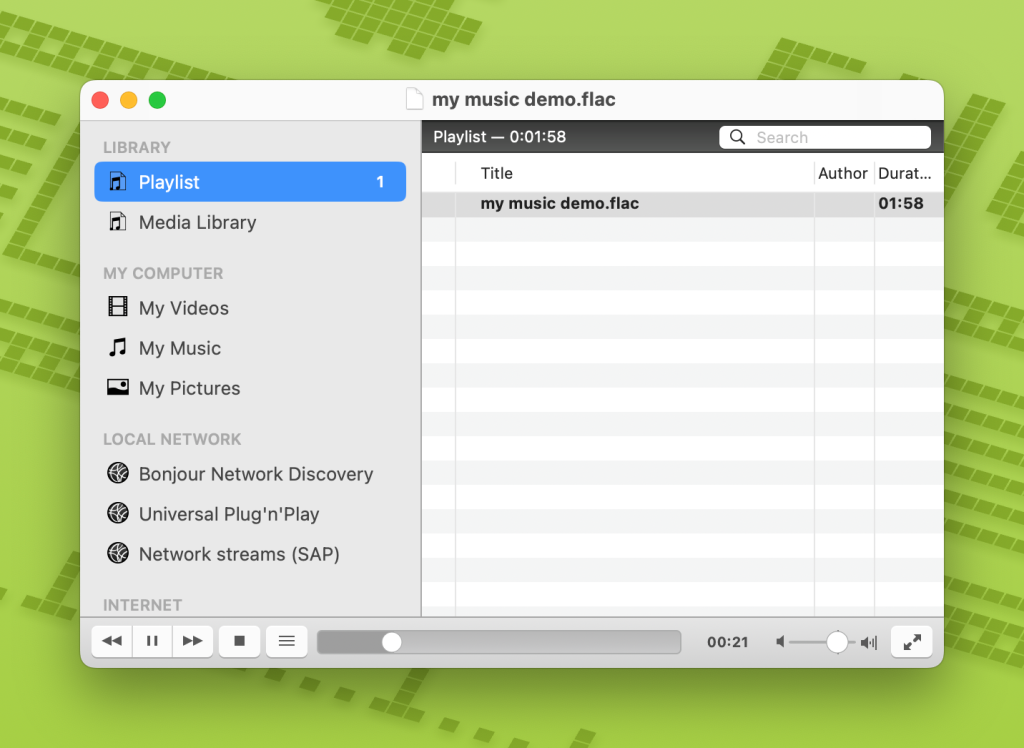Enter fullscreen using the expand arrows button

click(911, 642)
